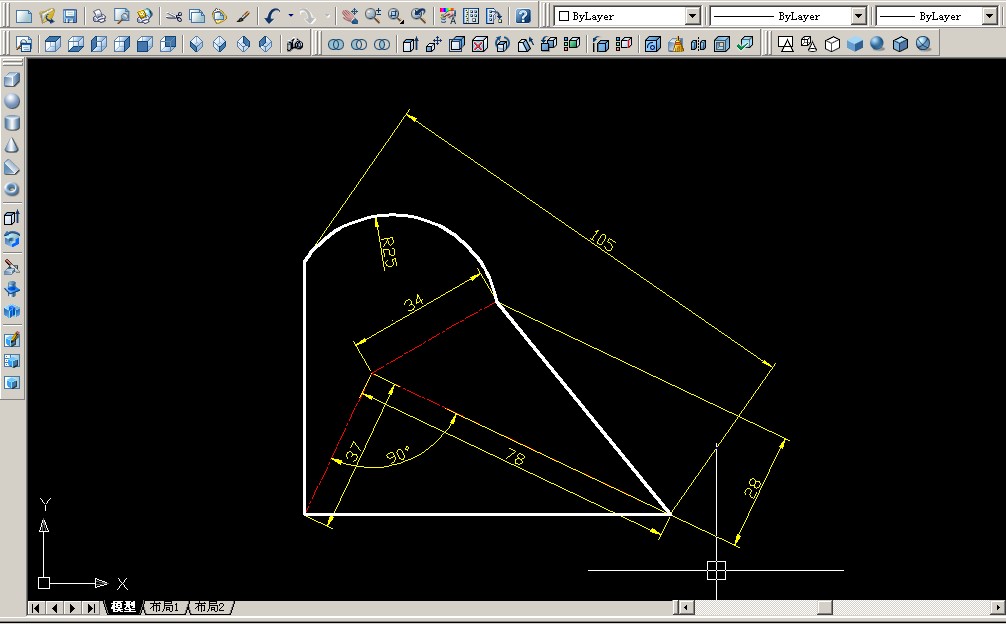Create a Cylinder solid
The height and width of the screenshot is (624, 1006).
pos(12,123)
